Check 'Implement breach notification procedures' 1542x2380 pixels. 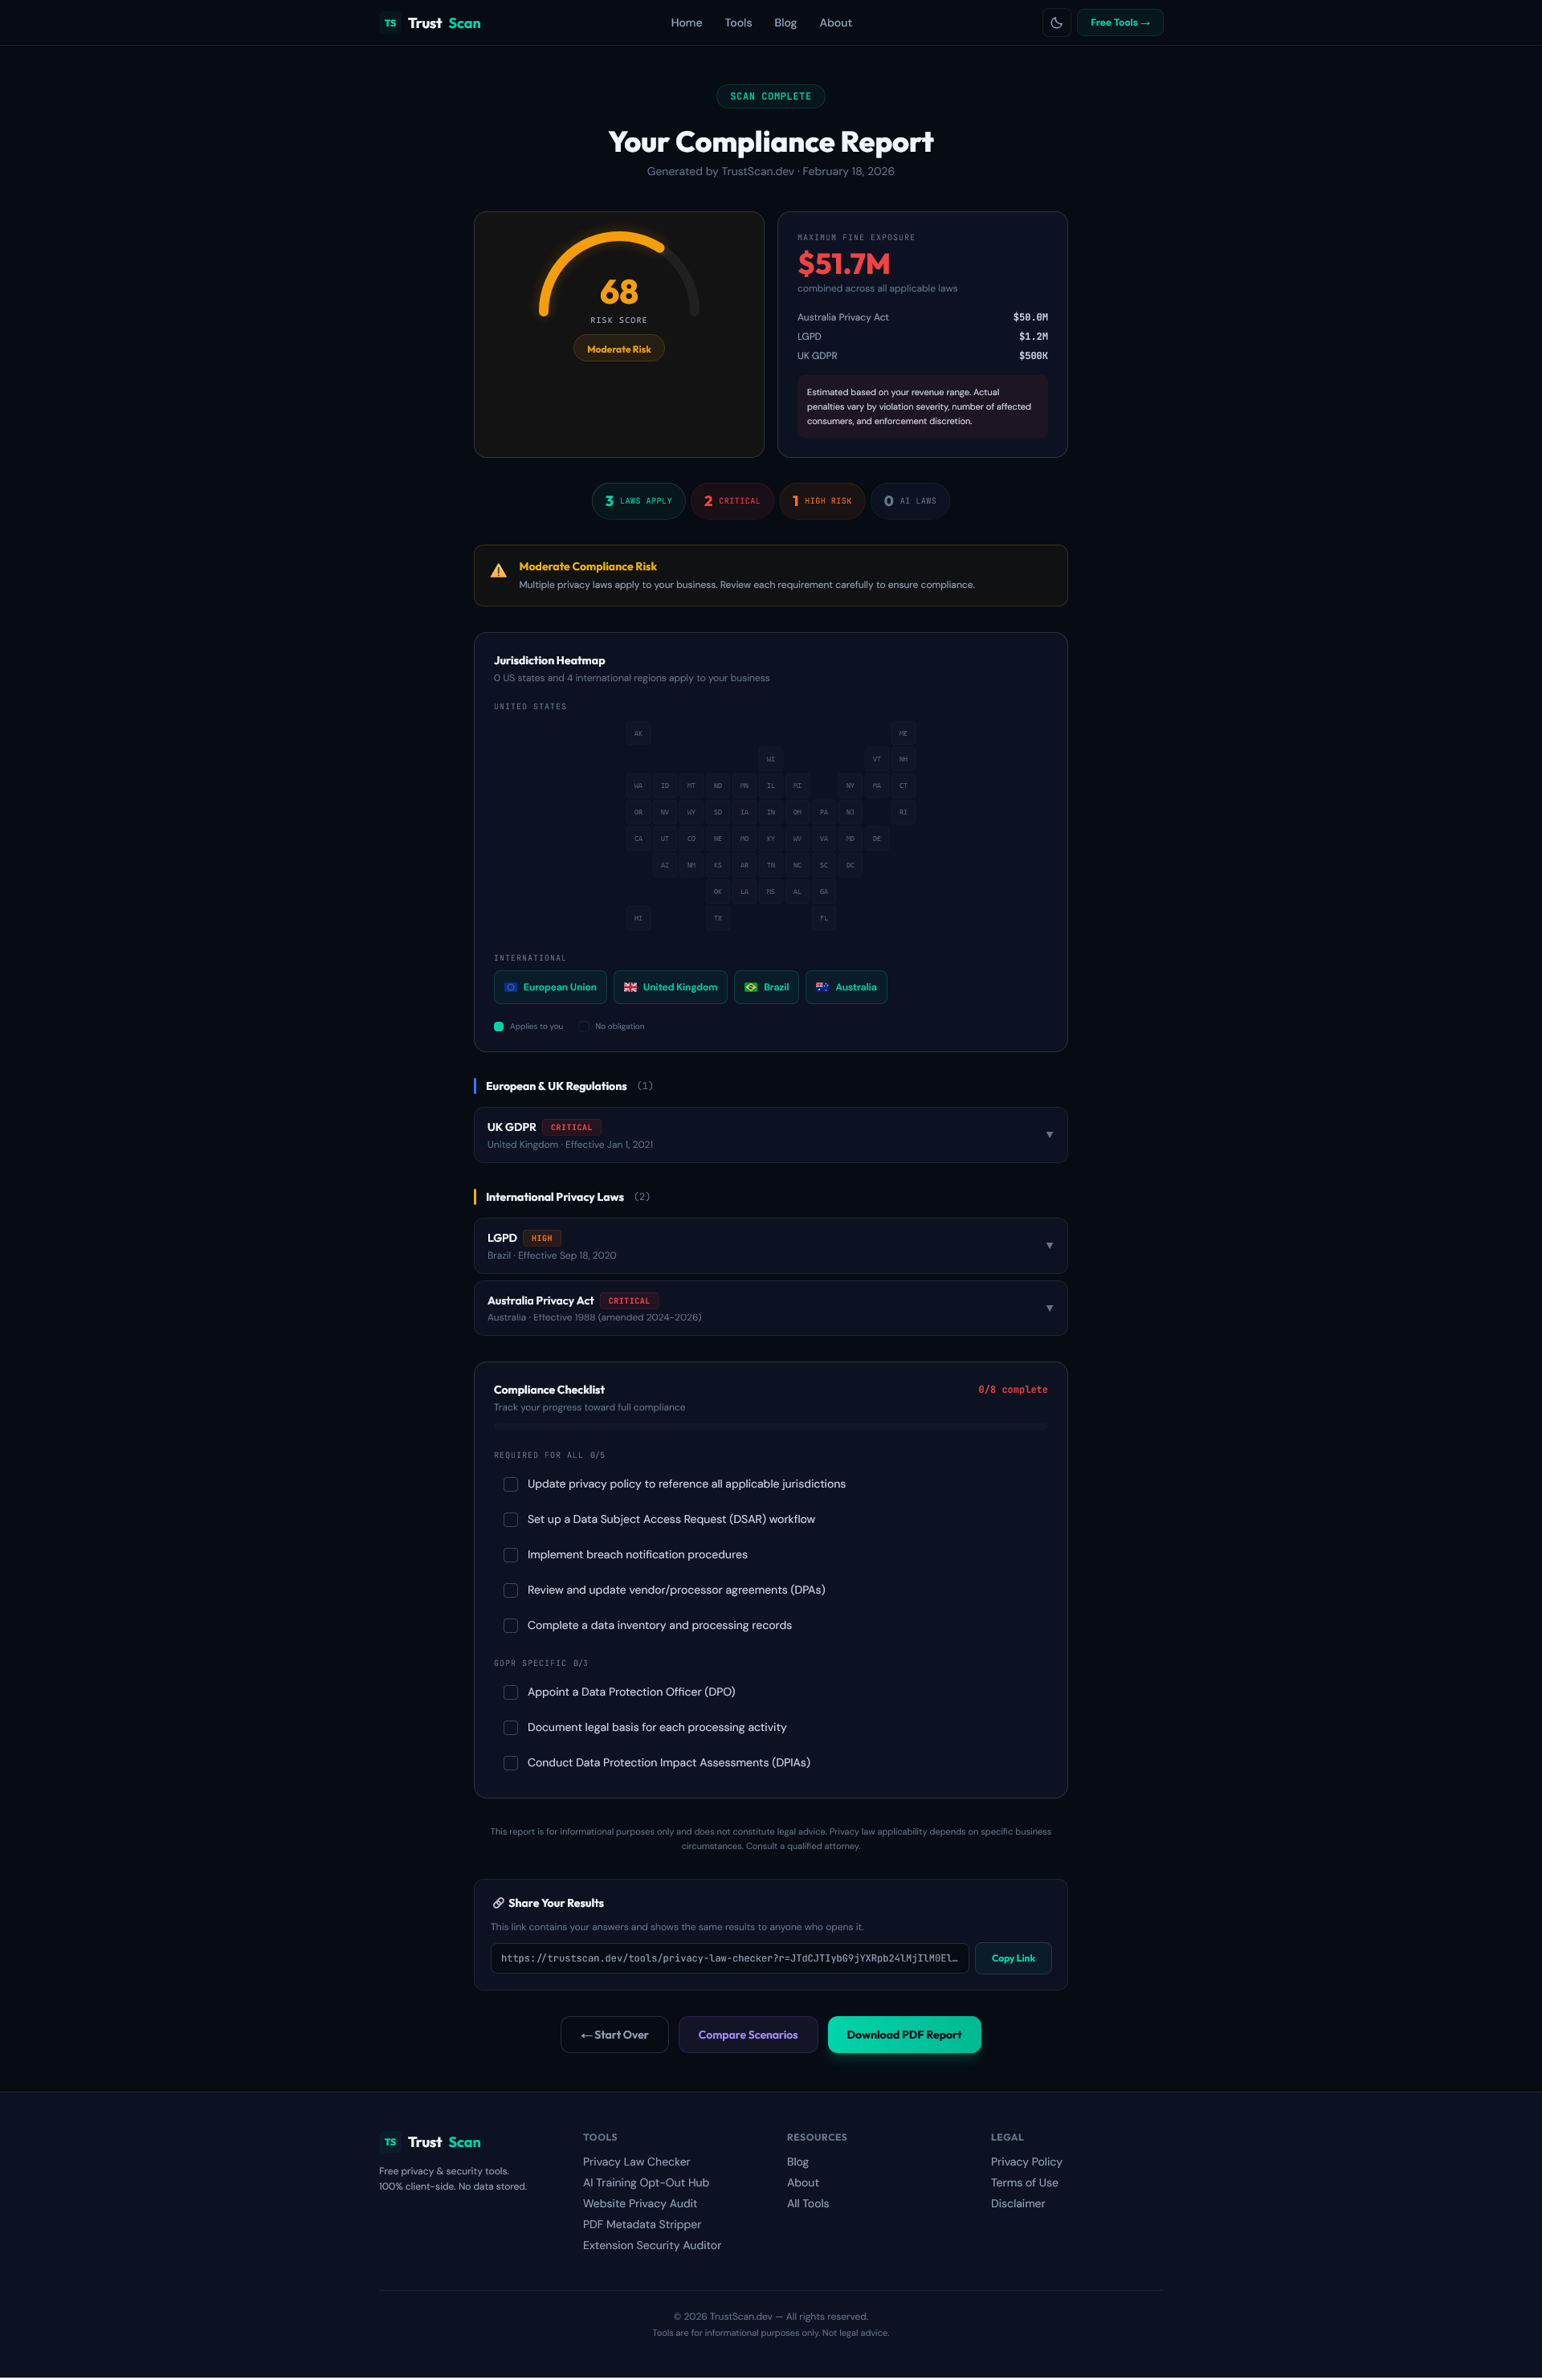click(x=511, y=1555)
